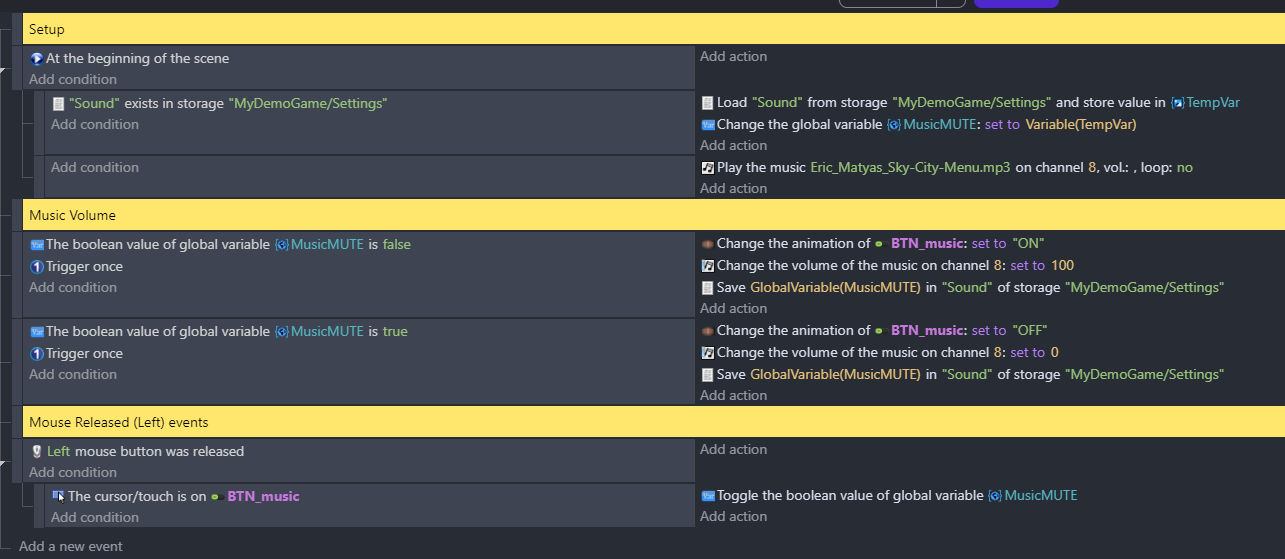
Task: Click the {x} icon beside MusicMUTE in the 'is false' condition
Action: [281, 245]
